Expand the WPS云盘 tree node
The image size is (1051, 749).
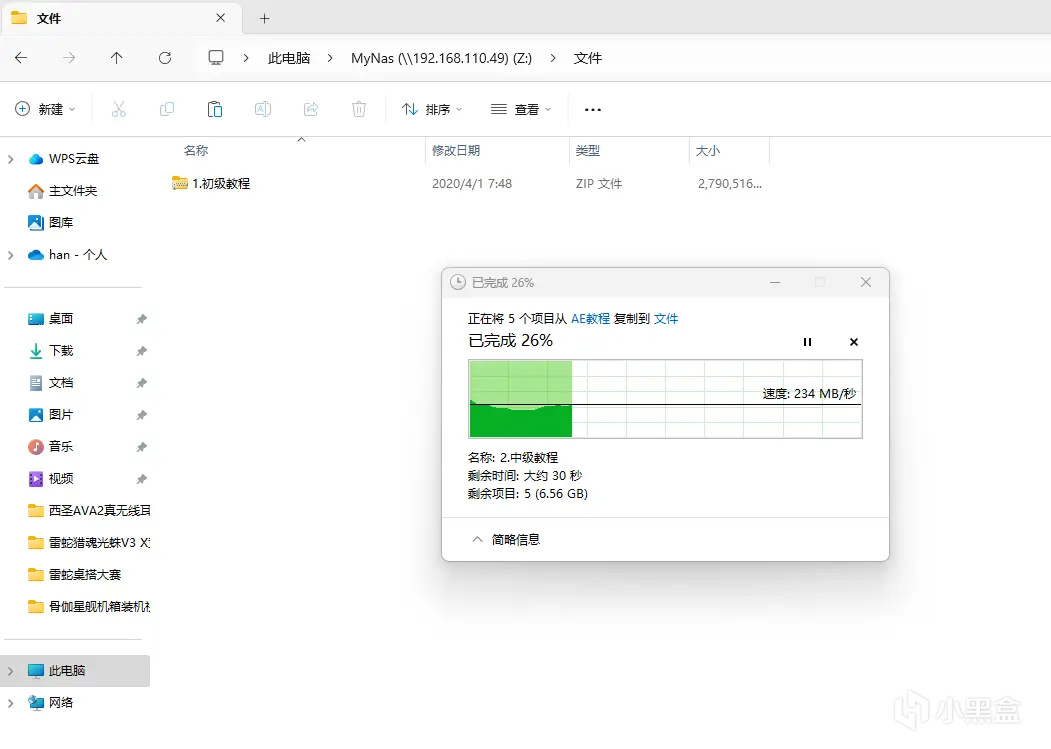click(11, 159)
